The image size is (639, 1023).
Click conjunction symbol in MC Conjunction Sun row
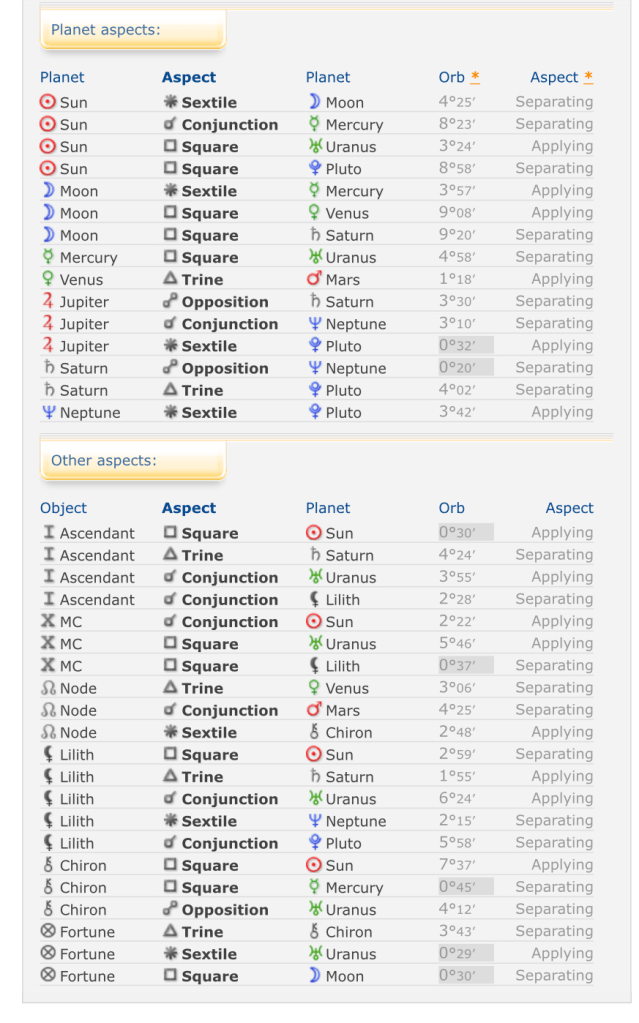coord(170,622)
